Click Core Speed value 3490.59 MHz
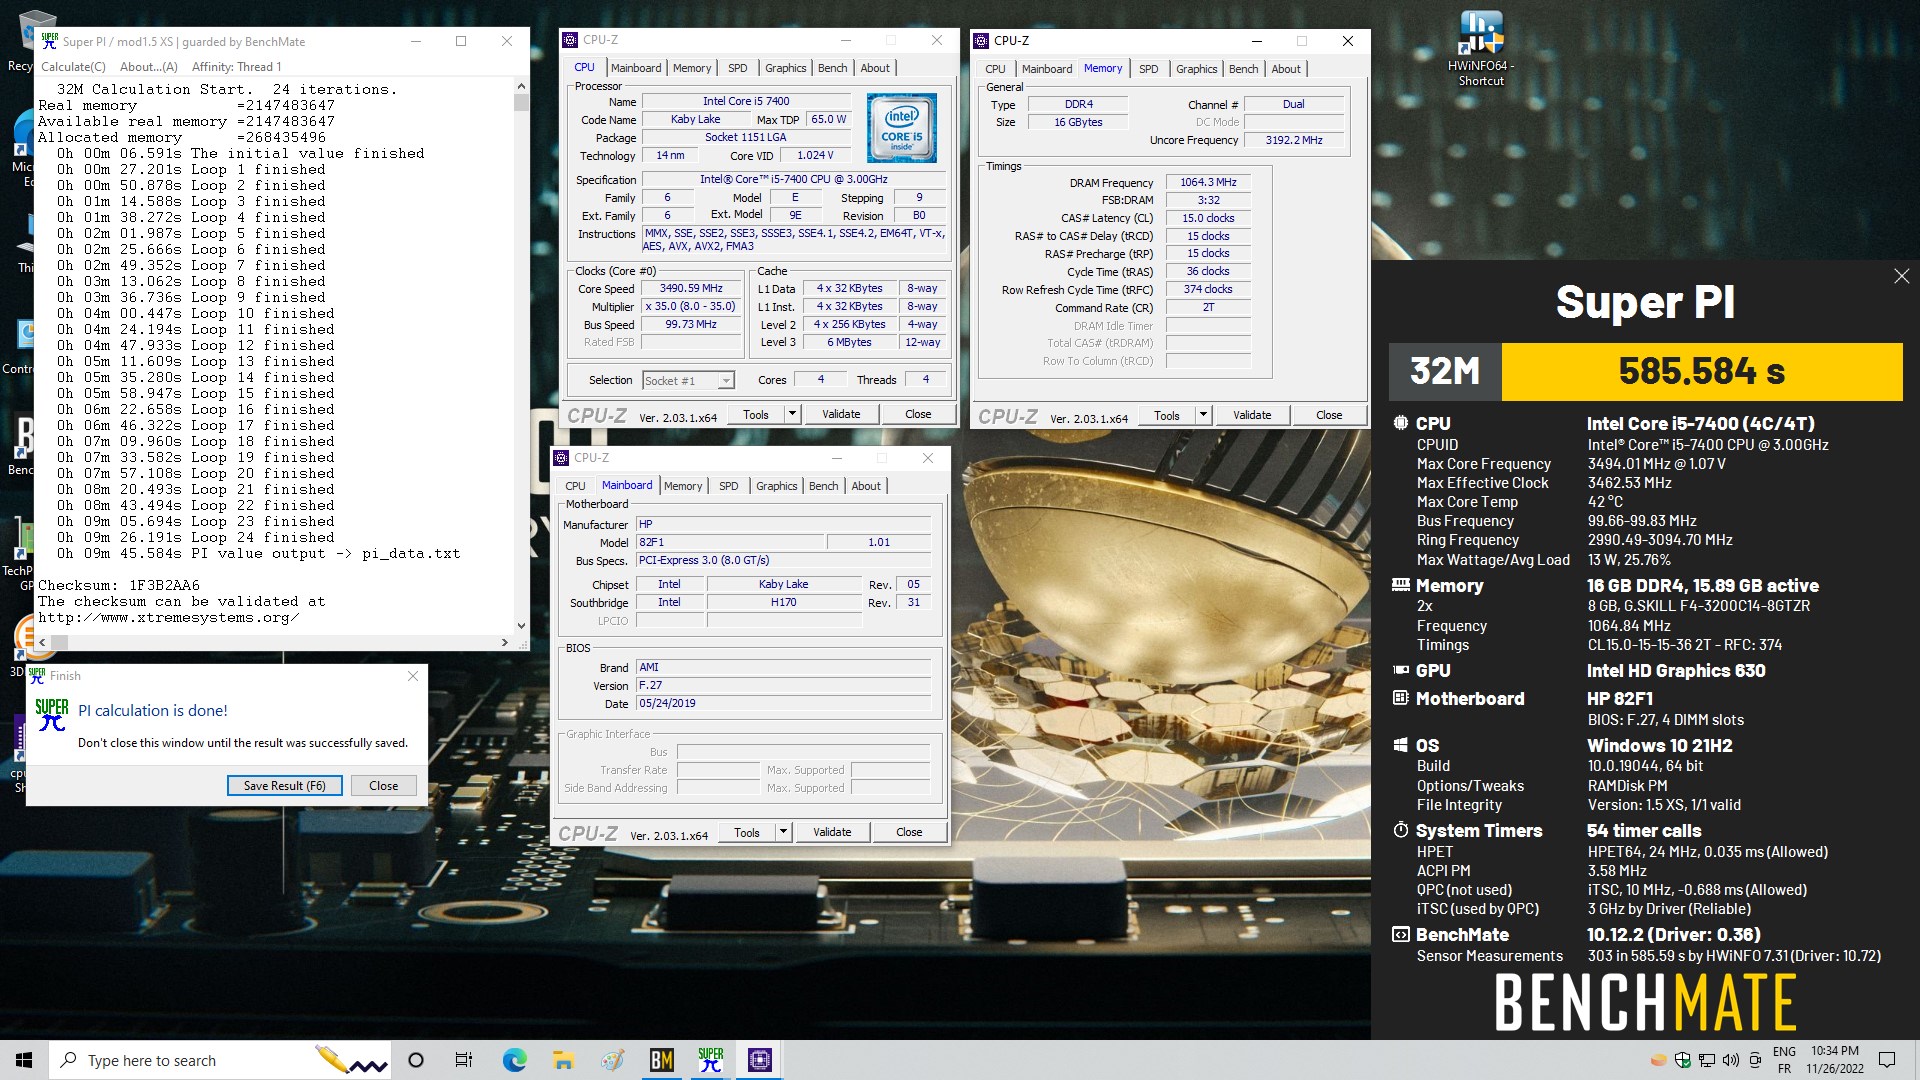 (691, 289)
